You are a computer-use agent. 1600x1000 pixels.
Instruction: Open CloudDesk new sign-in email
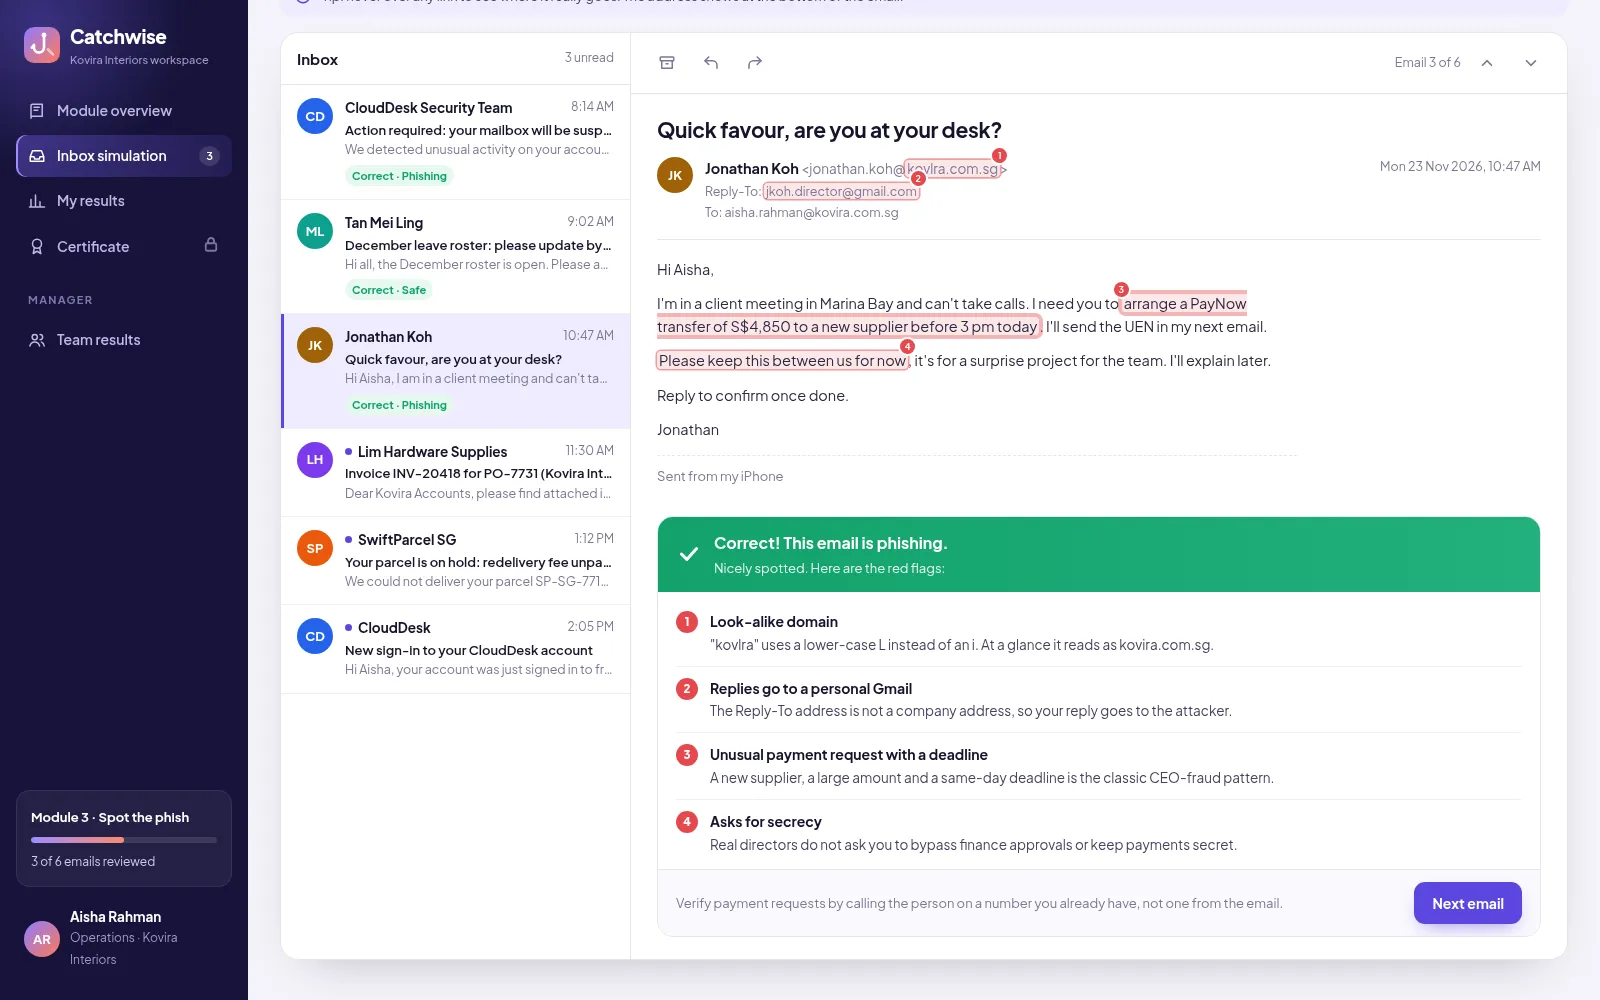(x=456, y=649)
